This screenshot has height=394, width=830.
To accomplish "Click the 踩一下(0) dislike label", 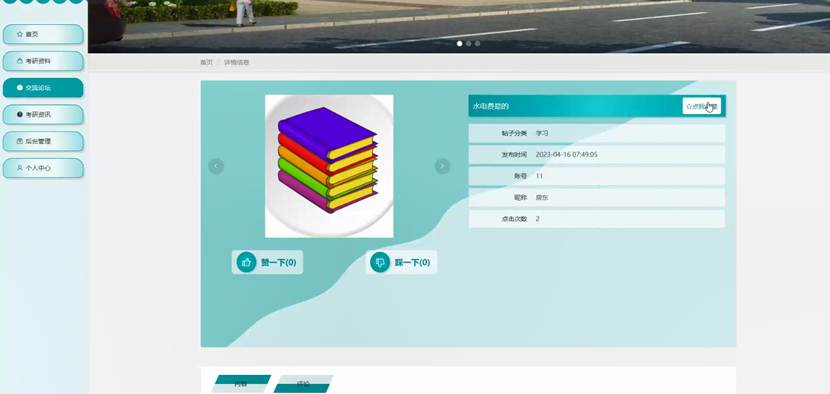I will pyautogui.click(x=412, y=263).
